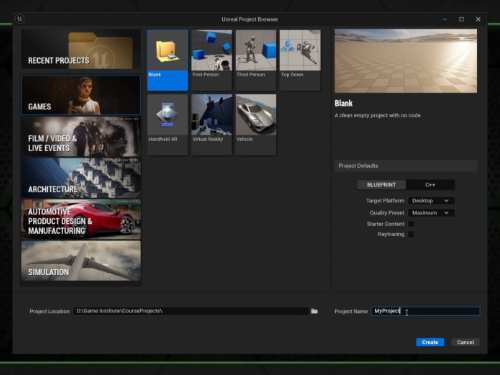Image resolution: width=500 pixels, height=375 pixels.
Task: Open the Recent Projects category
Action: point(81,50)
